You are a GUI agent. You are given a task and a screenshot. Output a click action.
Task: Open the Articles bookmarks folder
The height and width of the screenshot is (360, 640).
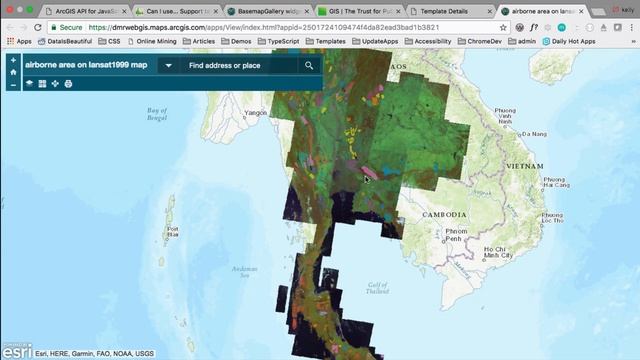(199, 41)
